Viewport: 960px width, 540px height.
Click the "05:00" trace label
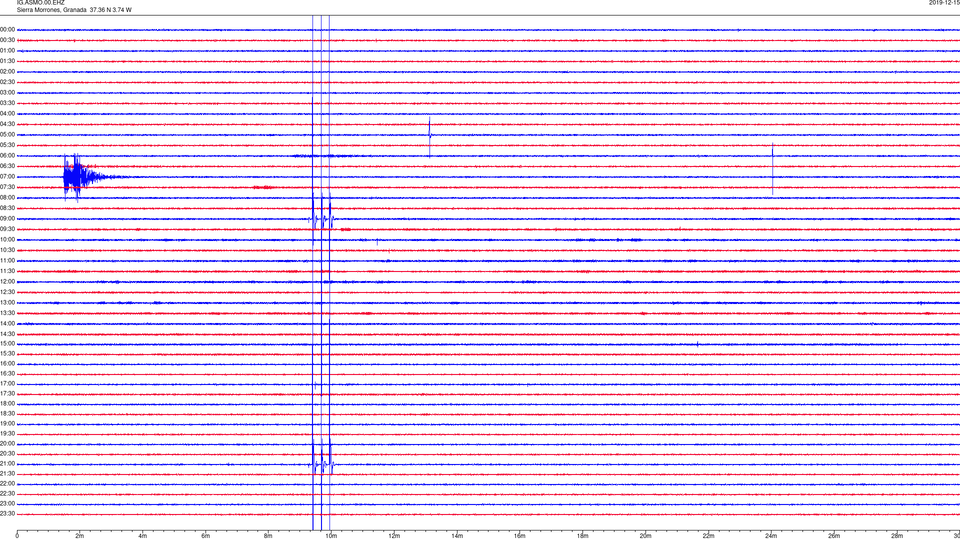[x=7, y=135]
